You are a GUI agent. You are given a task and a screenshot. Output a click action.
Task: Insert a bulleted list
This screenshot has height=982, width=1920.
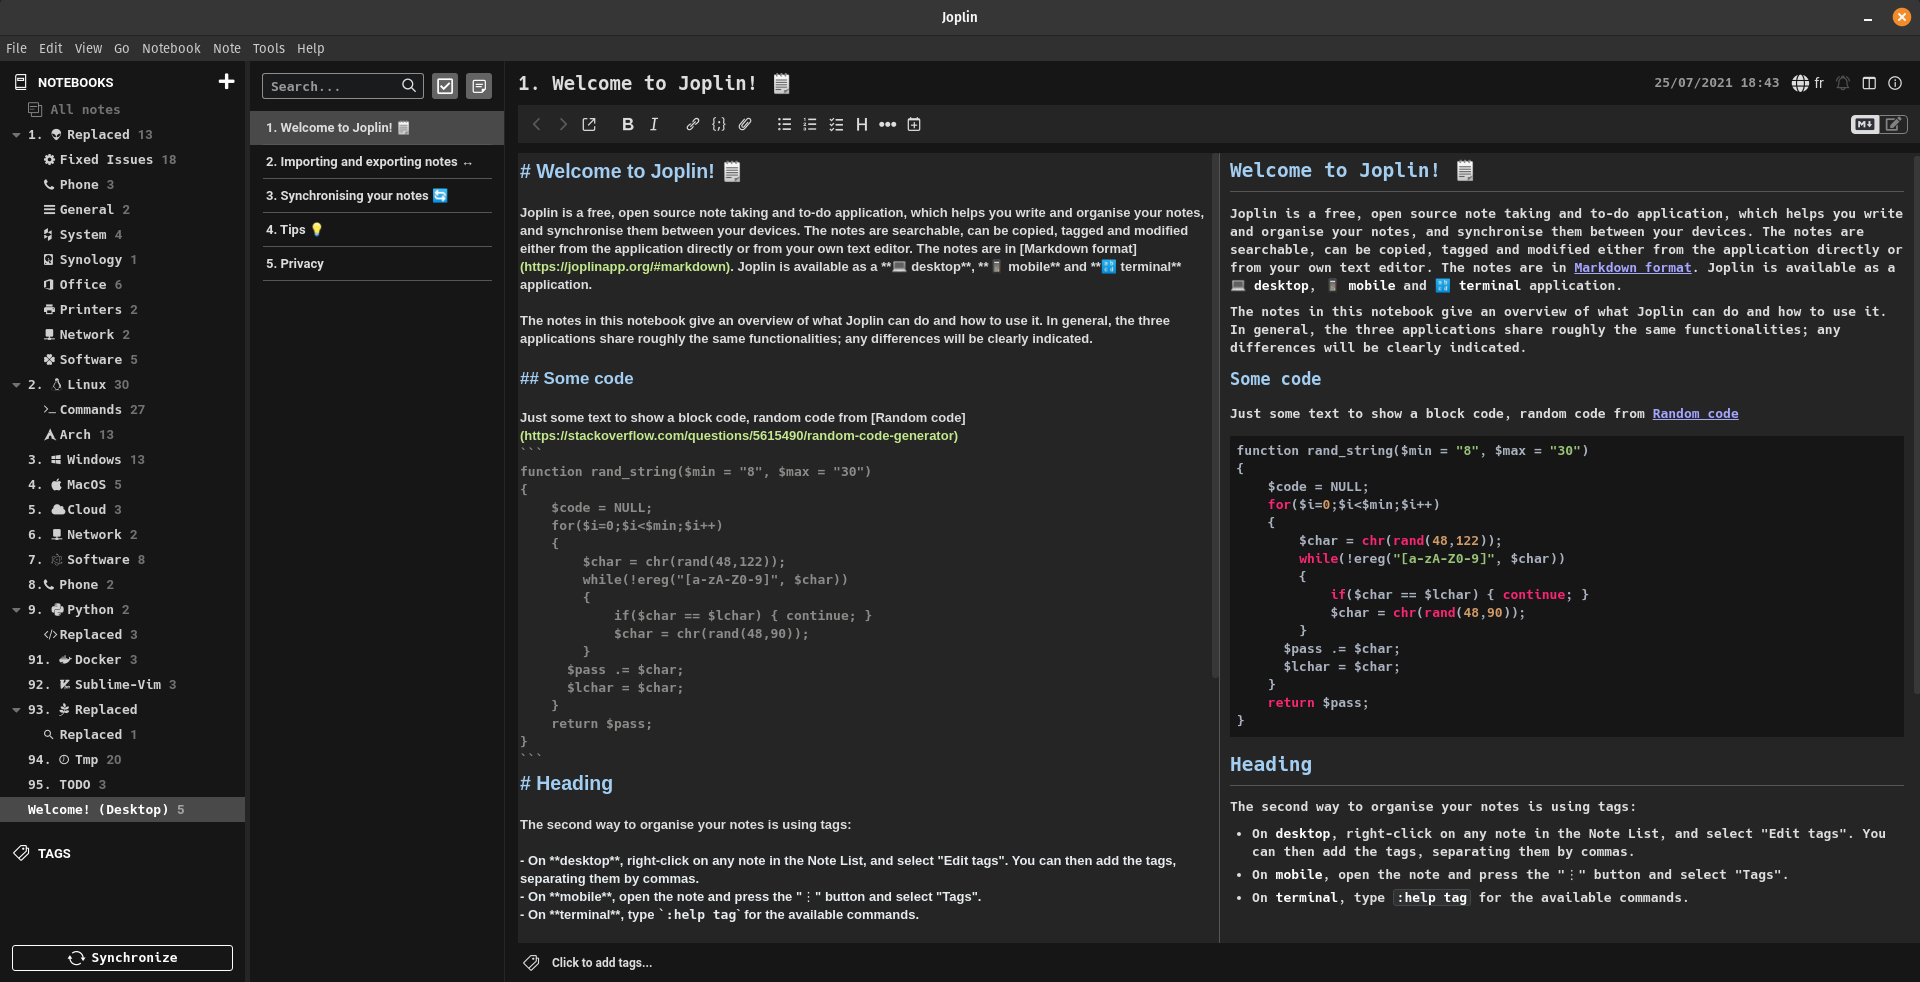tap(784, 124)
